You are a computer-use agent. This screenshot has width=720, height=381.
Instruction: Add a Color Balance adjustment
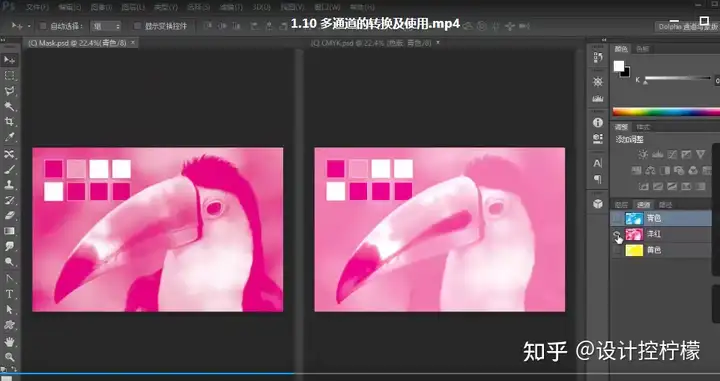(650, 171)
